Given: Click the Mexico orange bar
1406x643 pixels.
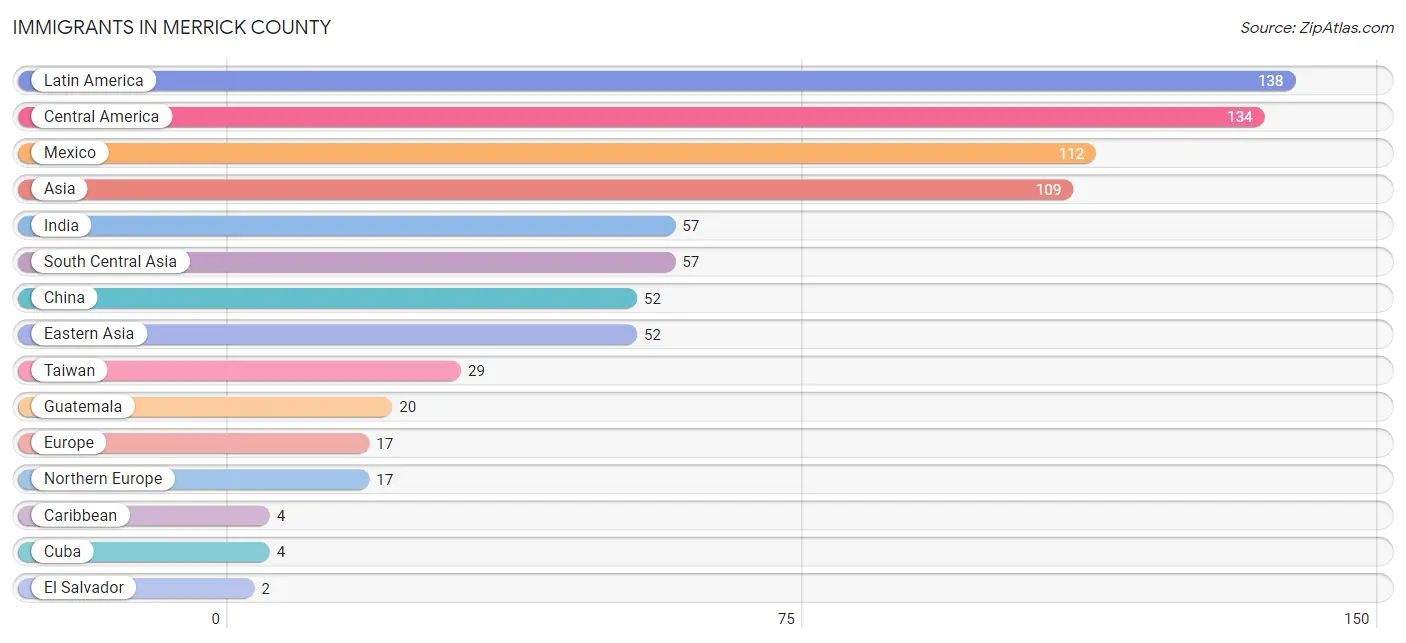Looking at the screenshot, I should pos(557,153).
